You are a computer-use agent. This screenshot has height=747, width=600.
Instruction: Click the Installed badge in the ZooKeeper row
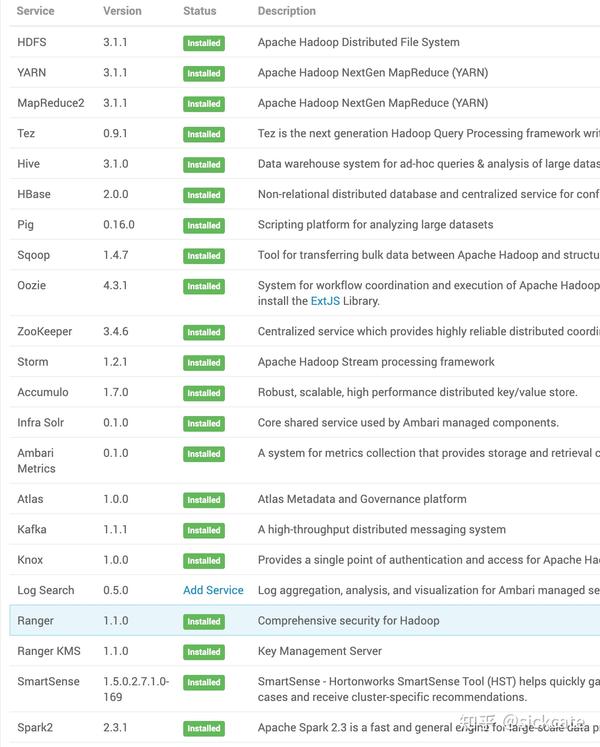203,333
